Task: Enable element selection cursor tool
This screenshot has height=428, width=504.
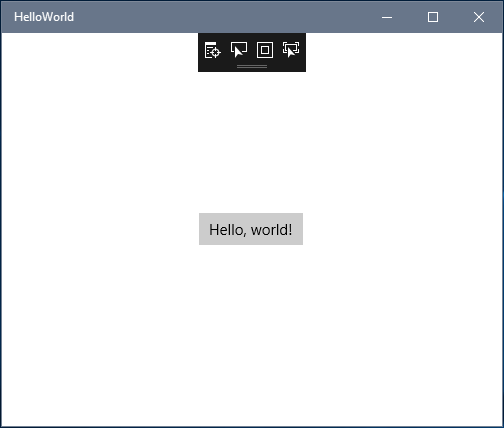Action: (x=239, y=50)
